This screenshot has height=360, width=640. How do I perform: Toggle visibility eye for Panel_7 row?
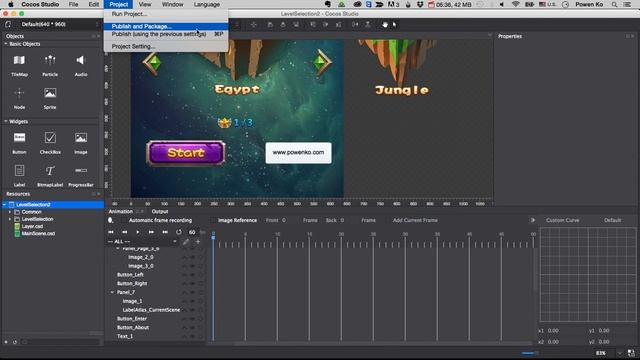[x=192, y=292]
